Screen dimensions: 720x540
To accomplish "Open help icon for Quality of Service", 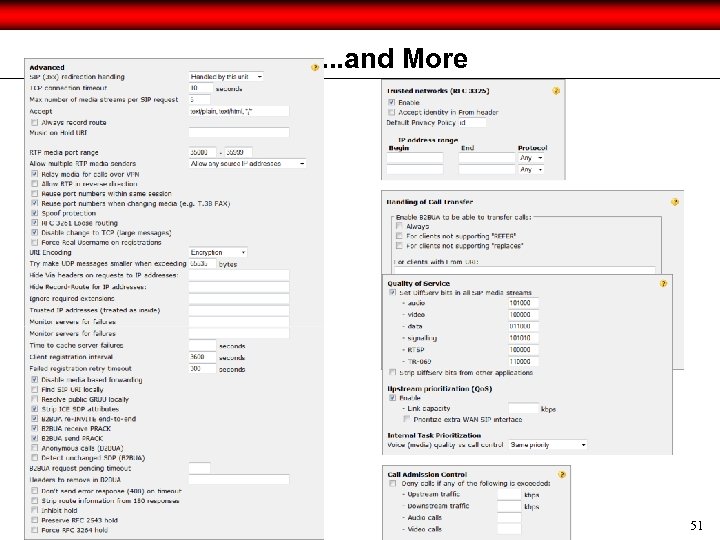I will coord(663,283).
